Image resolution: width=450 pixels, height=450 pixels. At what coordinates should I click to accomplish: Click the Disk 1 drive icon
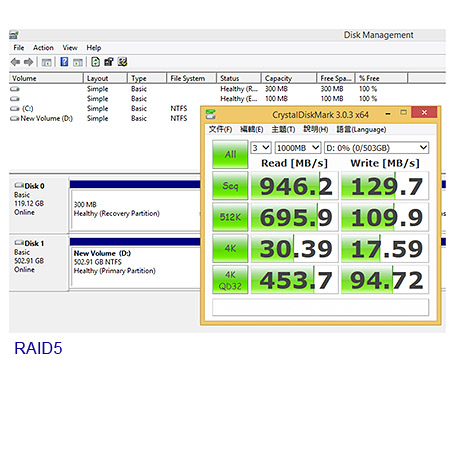click(x=19, y=242)
